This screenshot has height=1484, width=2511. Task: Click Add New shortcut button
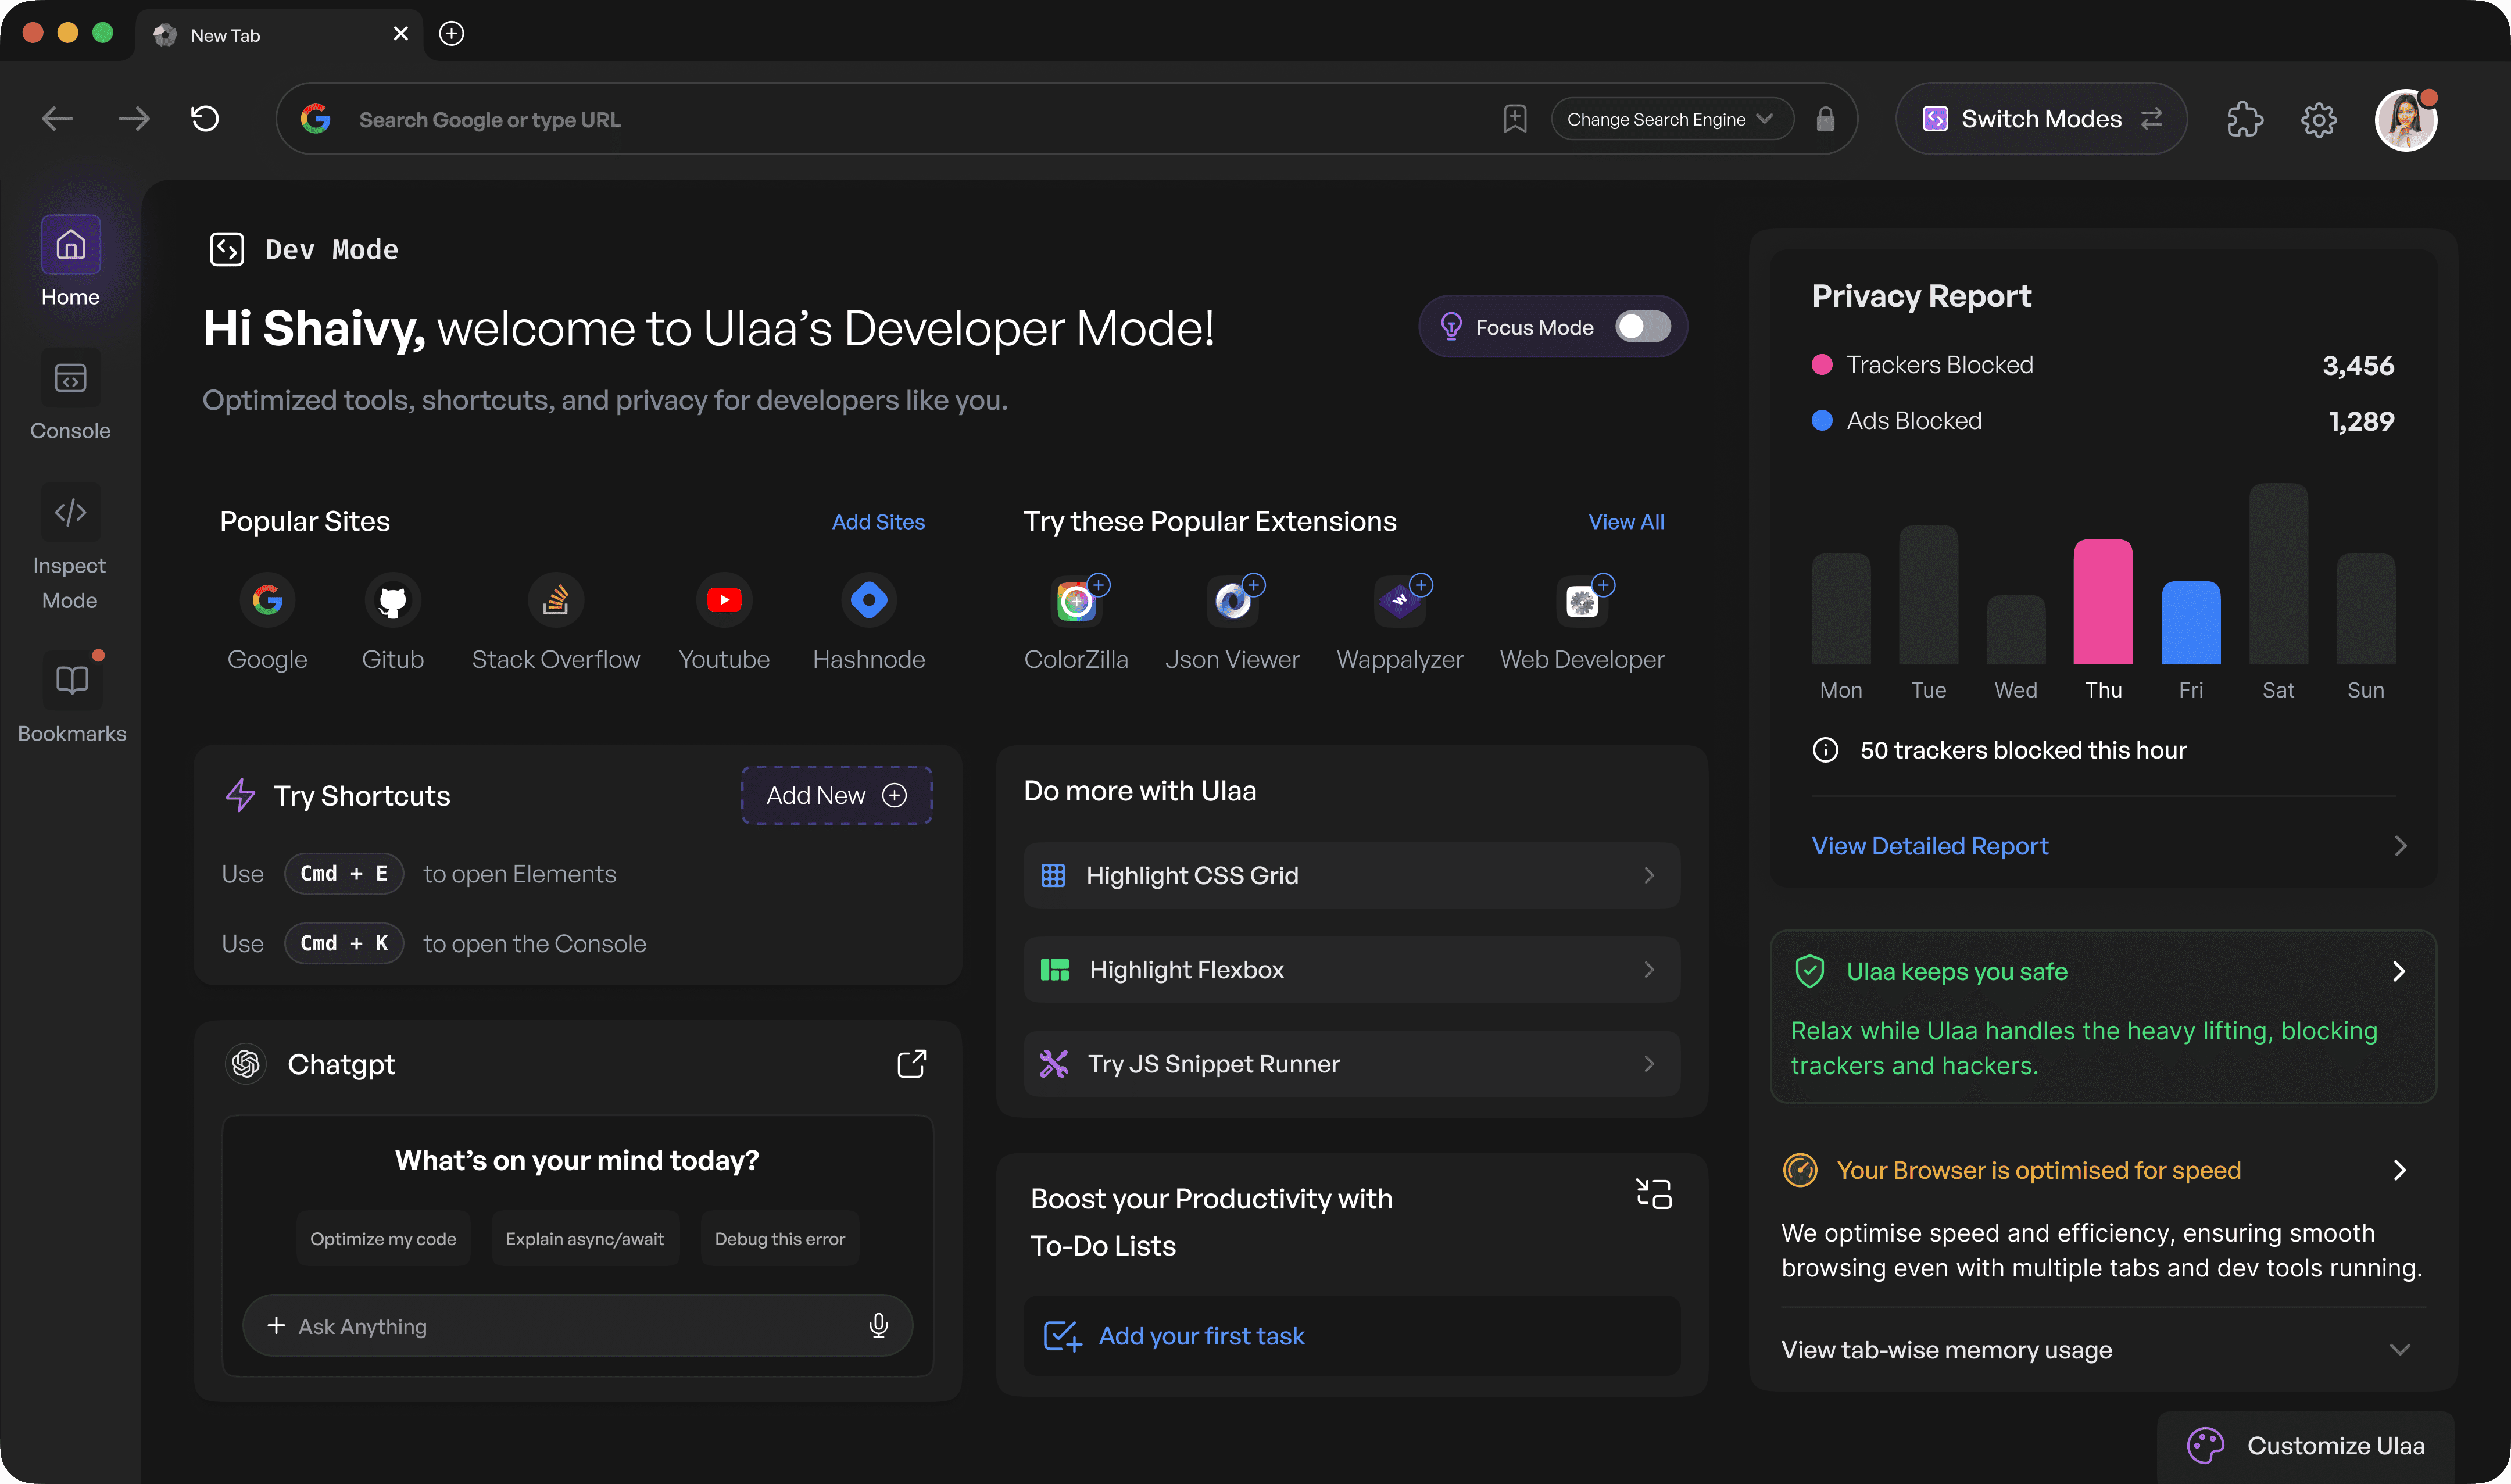click(836, 795)
